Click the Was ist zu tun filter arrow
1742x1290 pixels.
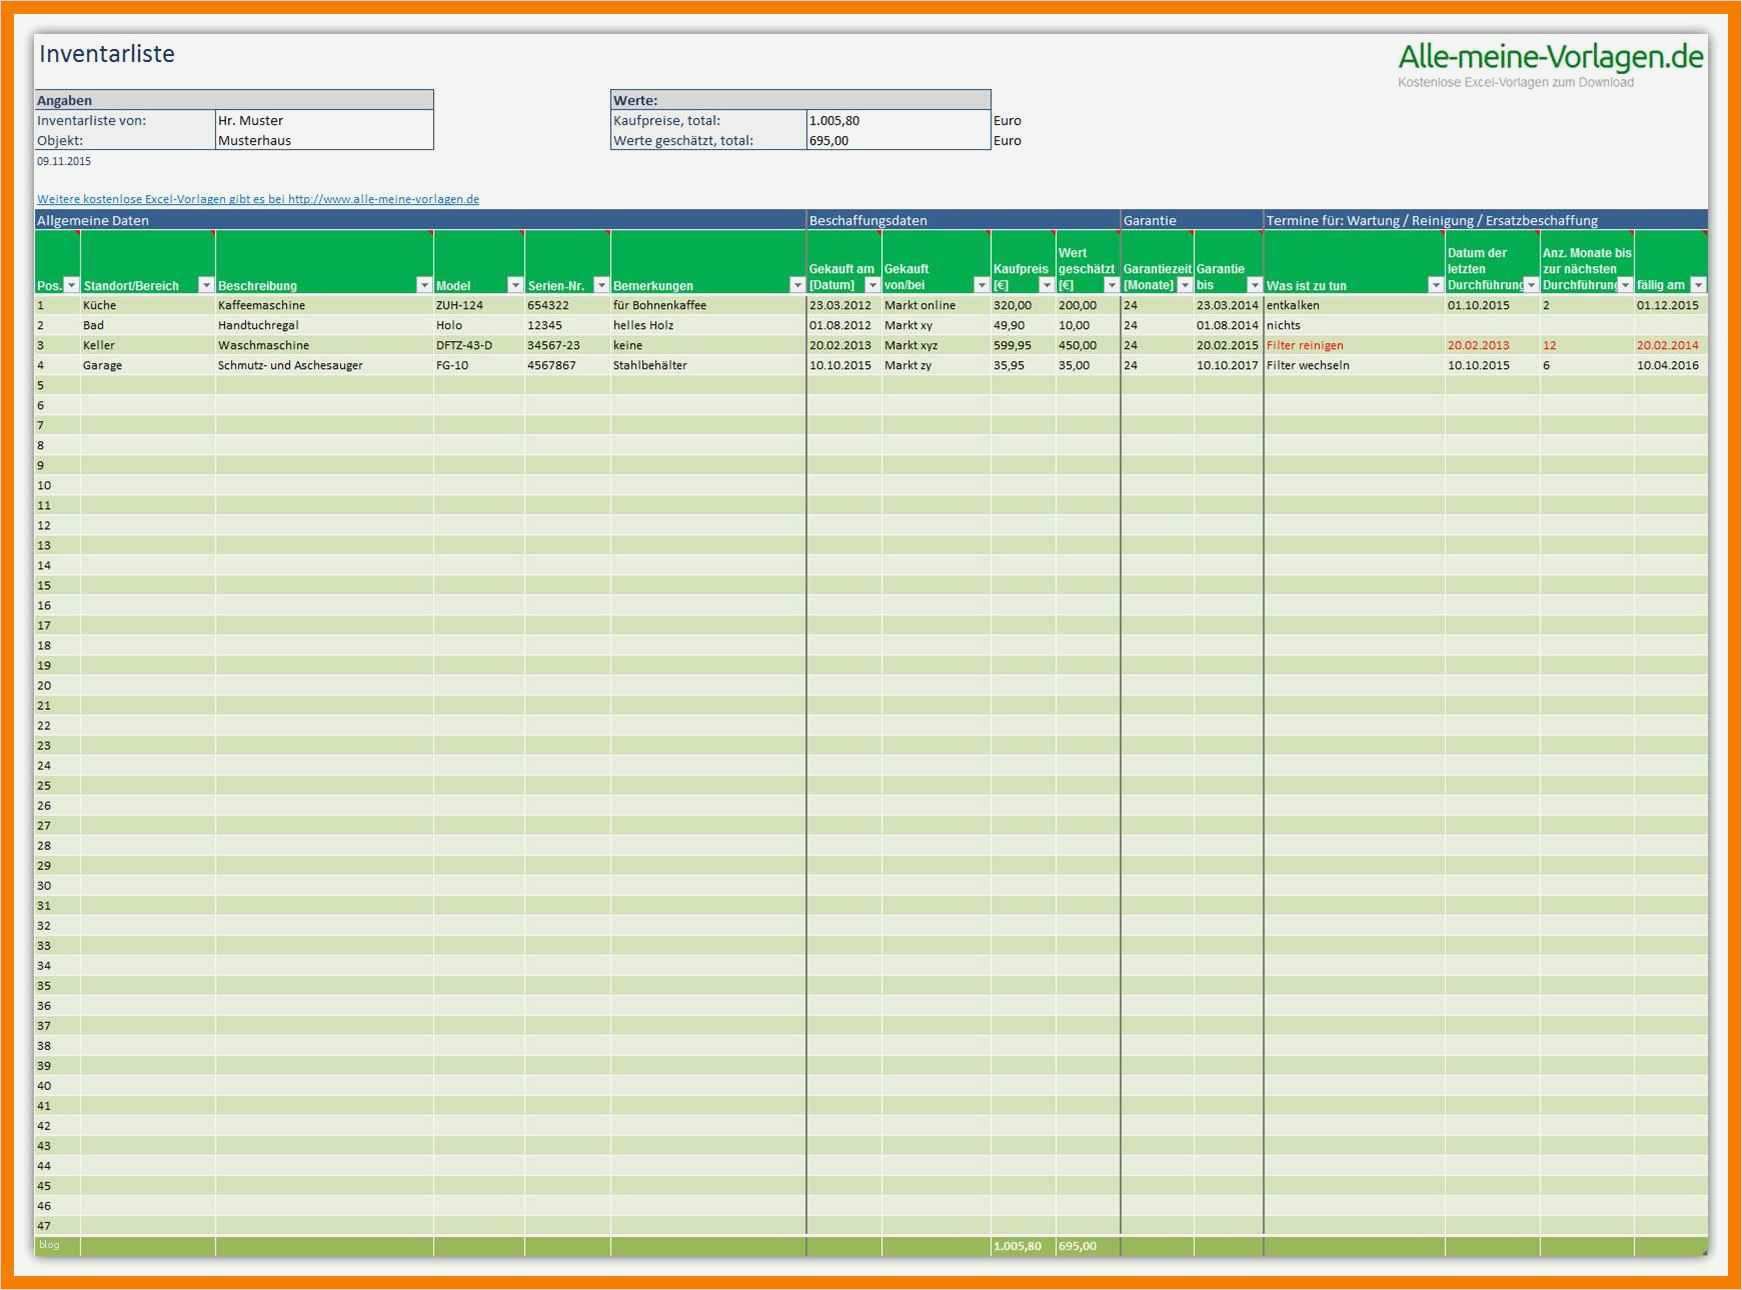(1436, 285)
